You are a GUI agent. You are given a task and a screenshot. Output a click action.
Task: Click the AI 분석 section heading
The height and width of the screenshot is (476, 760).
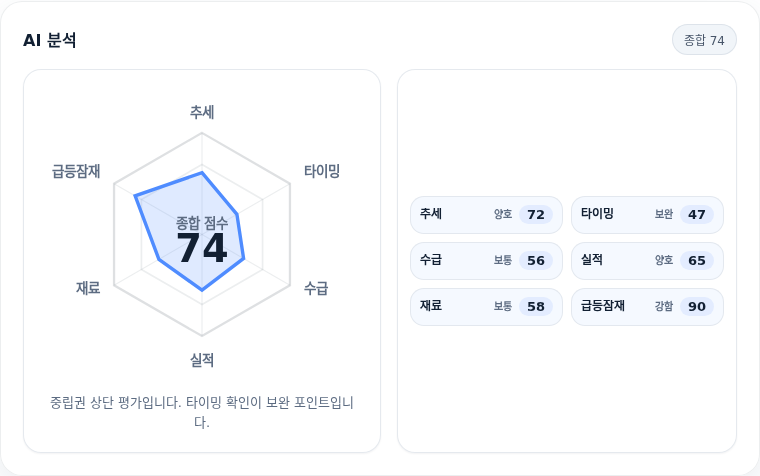pos(49,40)
